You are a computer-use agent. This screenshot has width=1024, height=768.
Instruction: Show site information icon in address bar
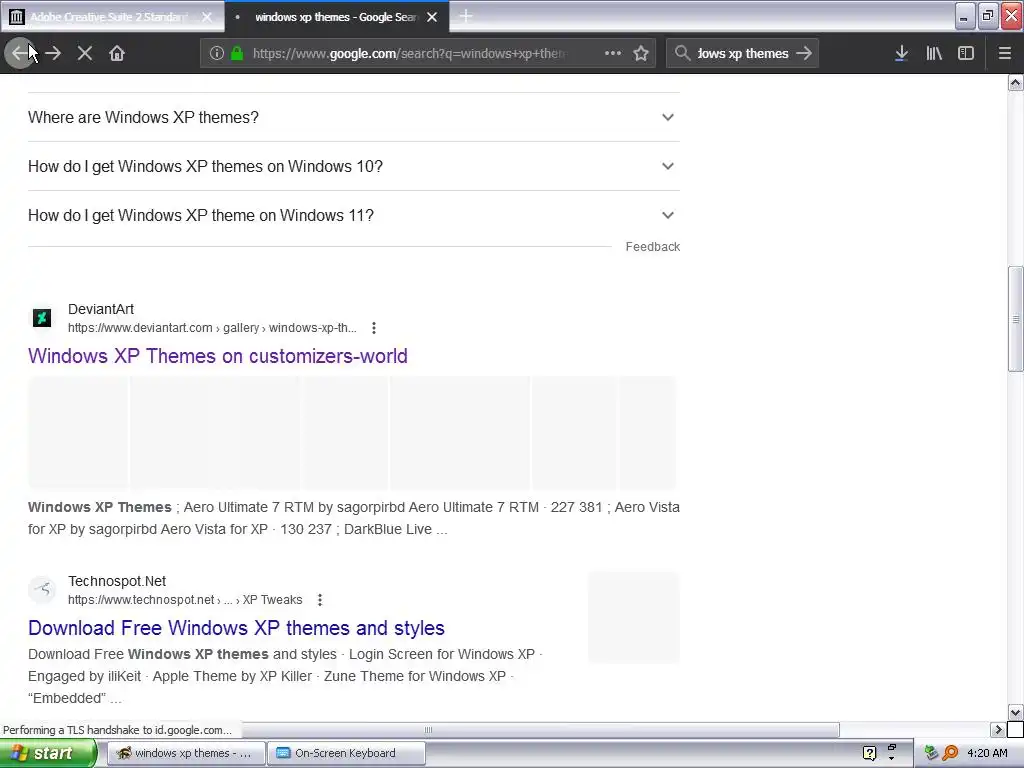pyautogui.click(x=217, y=54)
